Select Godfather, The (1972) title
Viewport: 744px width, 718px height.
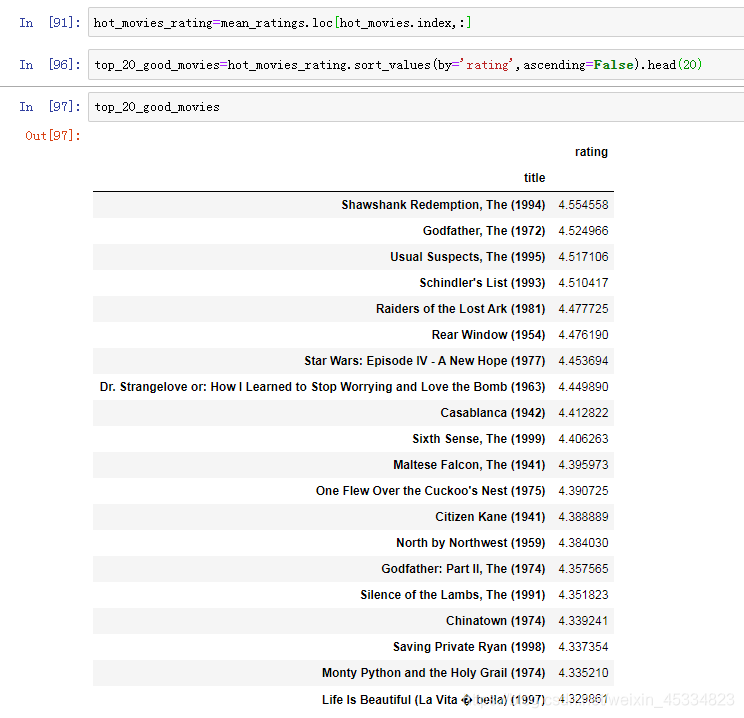[x=484, y=231]
